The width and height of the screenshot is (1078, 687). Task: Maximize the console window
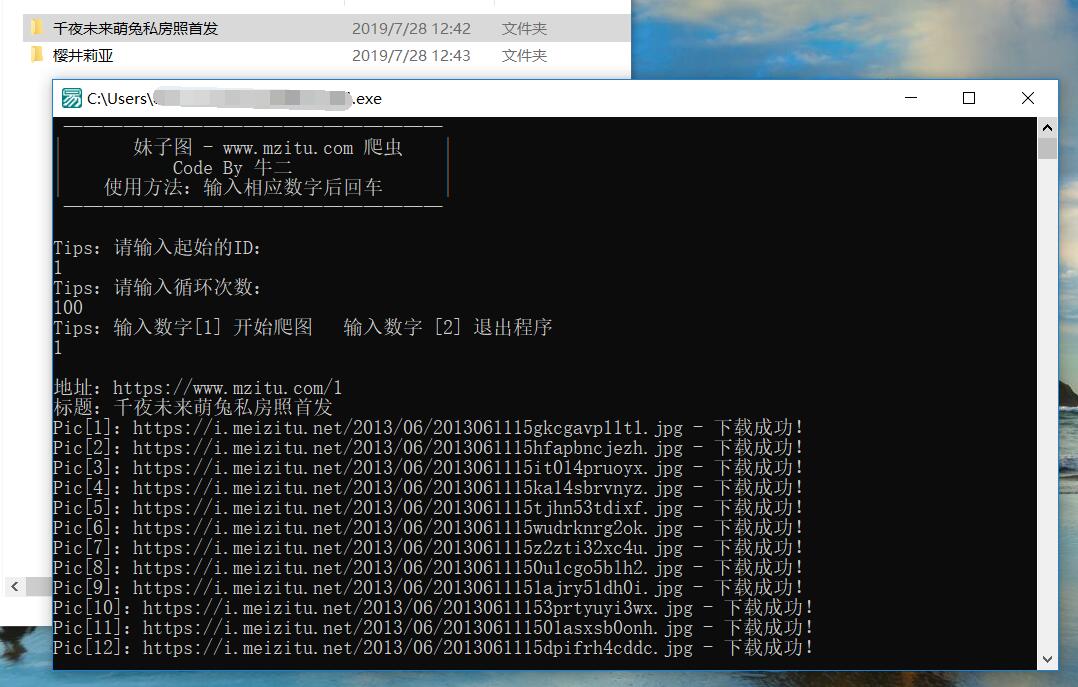coord(968,98)
